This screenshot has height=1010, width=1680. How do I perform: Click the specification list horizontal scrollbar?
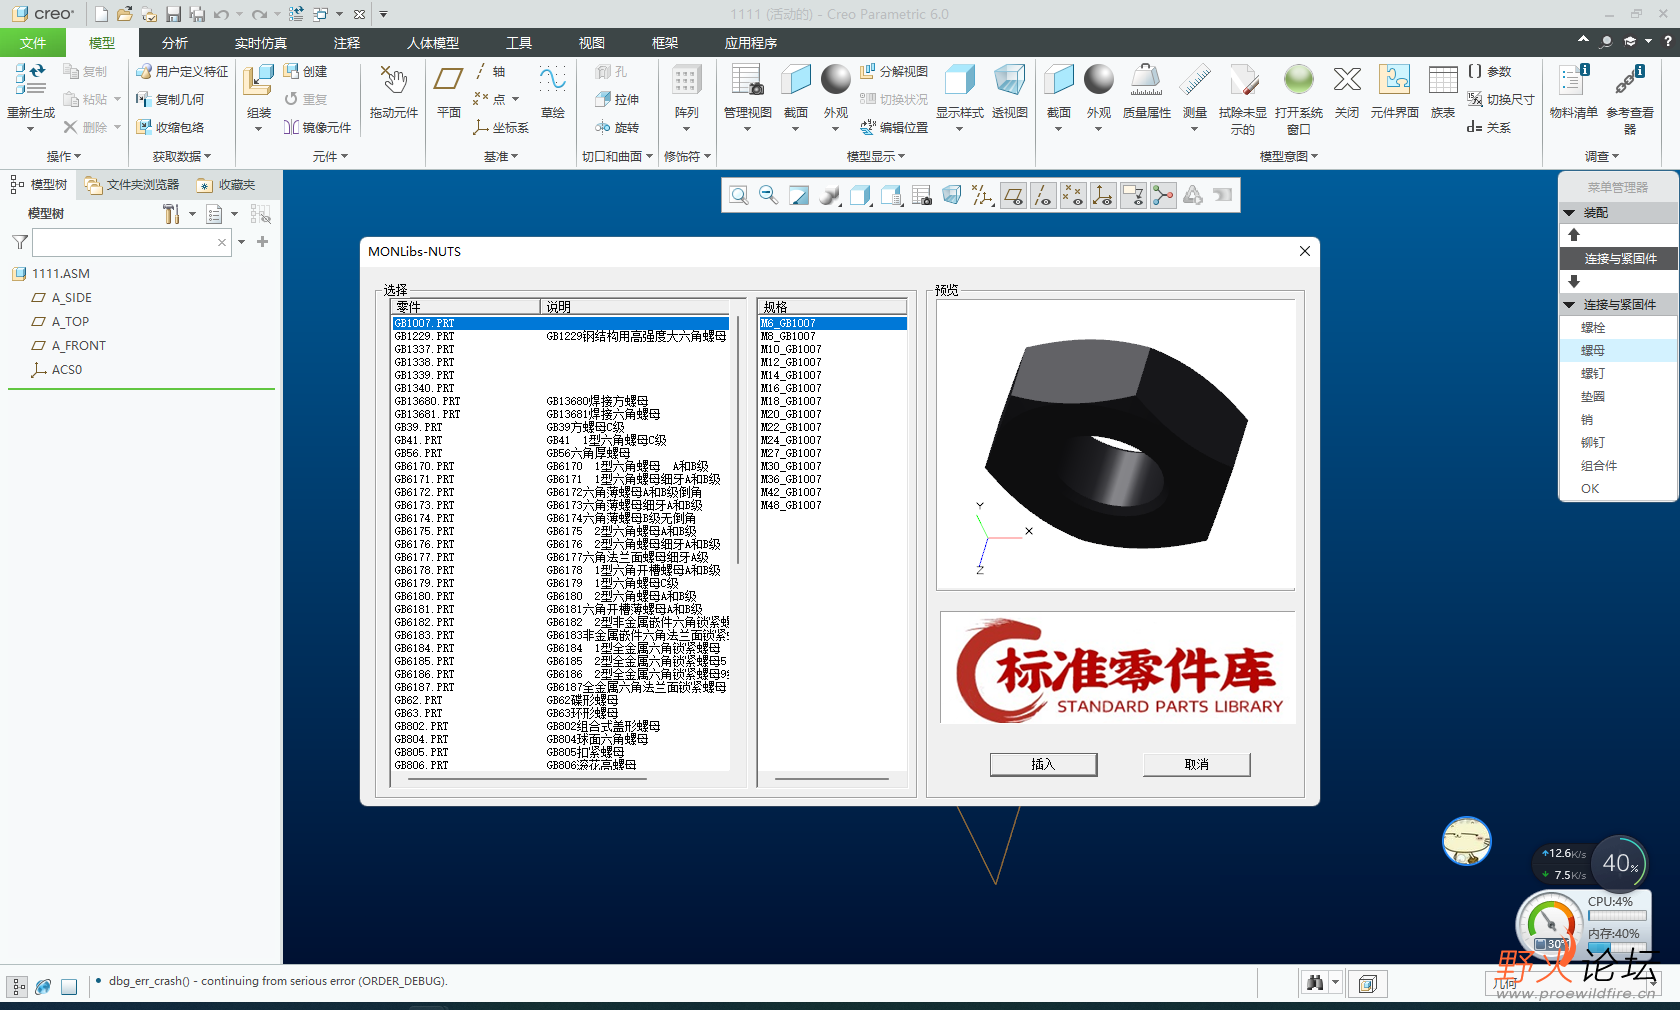coord(831,778)
